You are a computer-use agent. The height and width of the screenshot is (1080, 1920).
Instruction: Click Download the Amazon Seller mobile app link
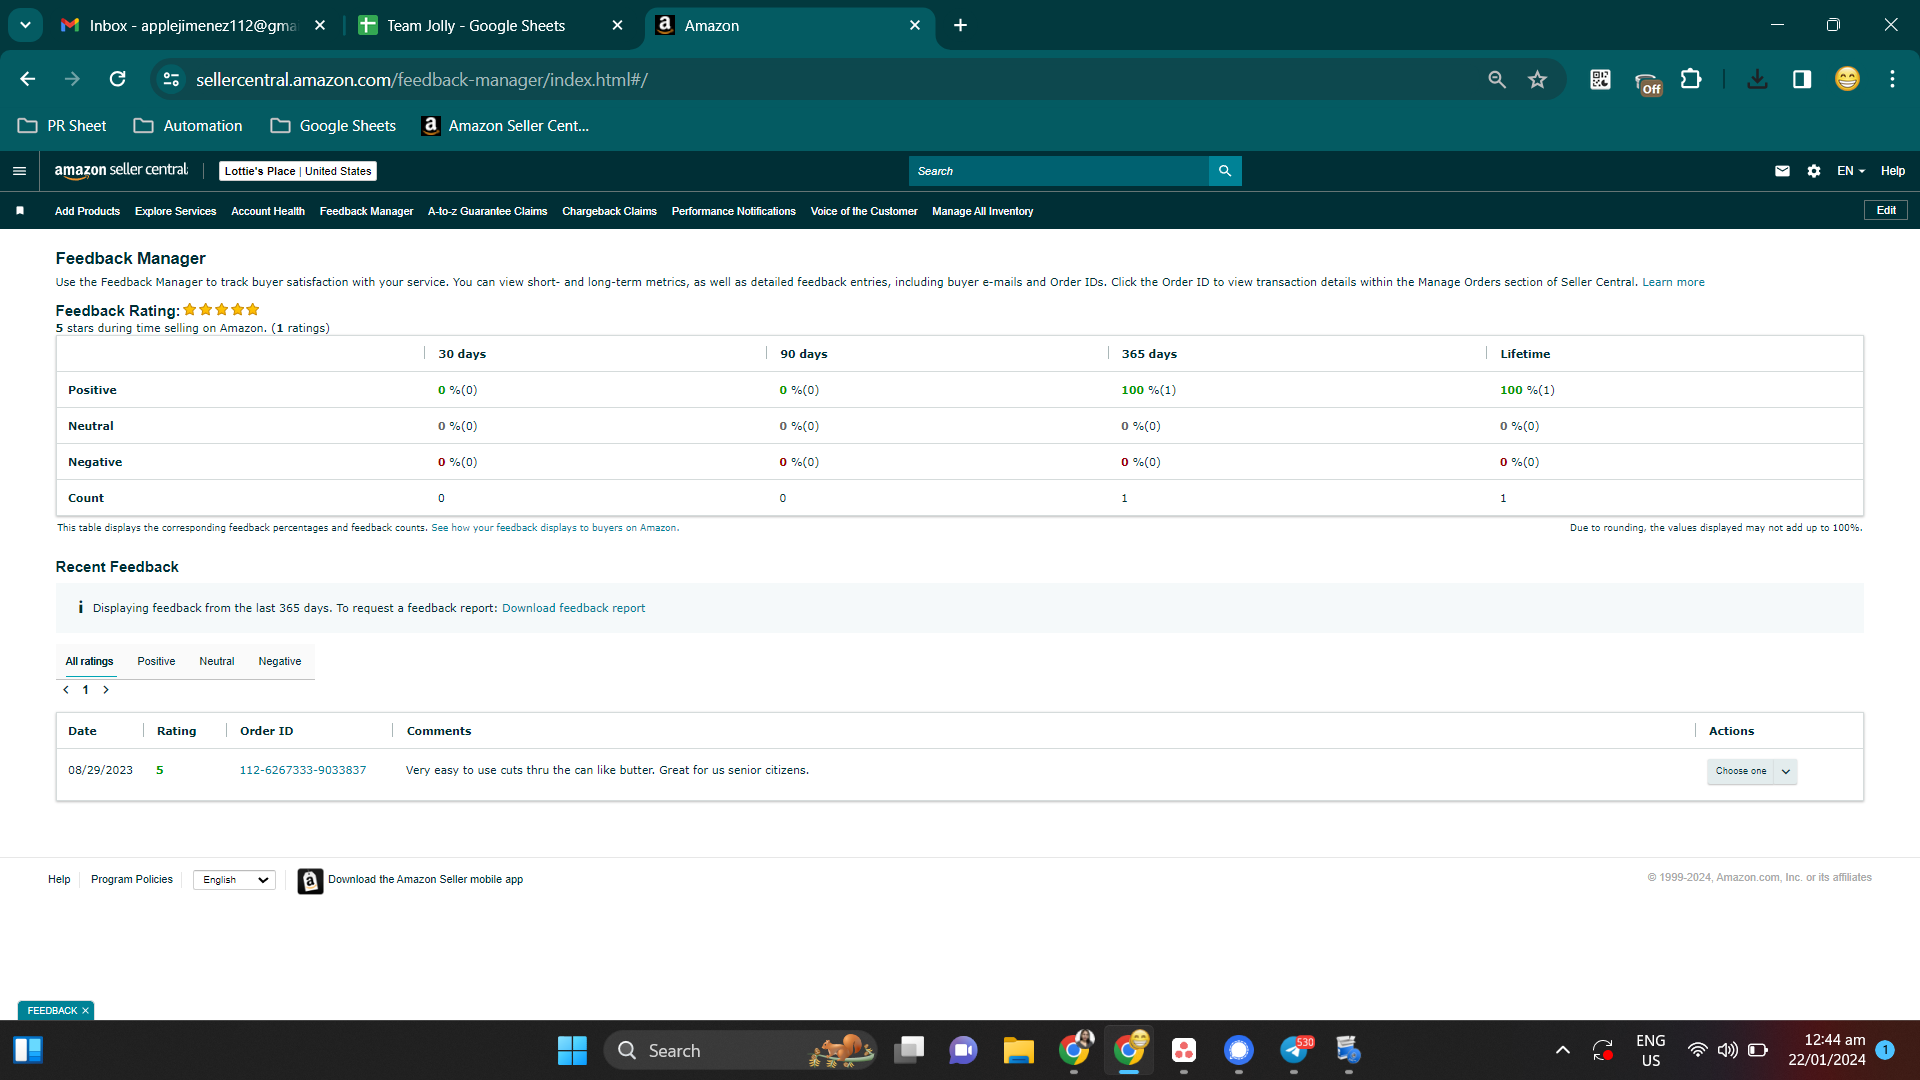coord(426,880)
